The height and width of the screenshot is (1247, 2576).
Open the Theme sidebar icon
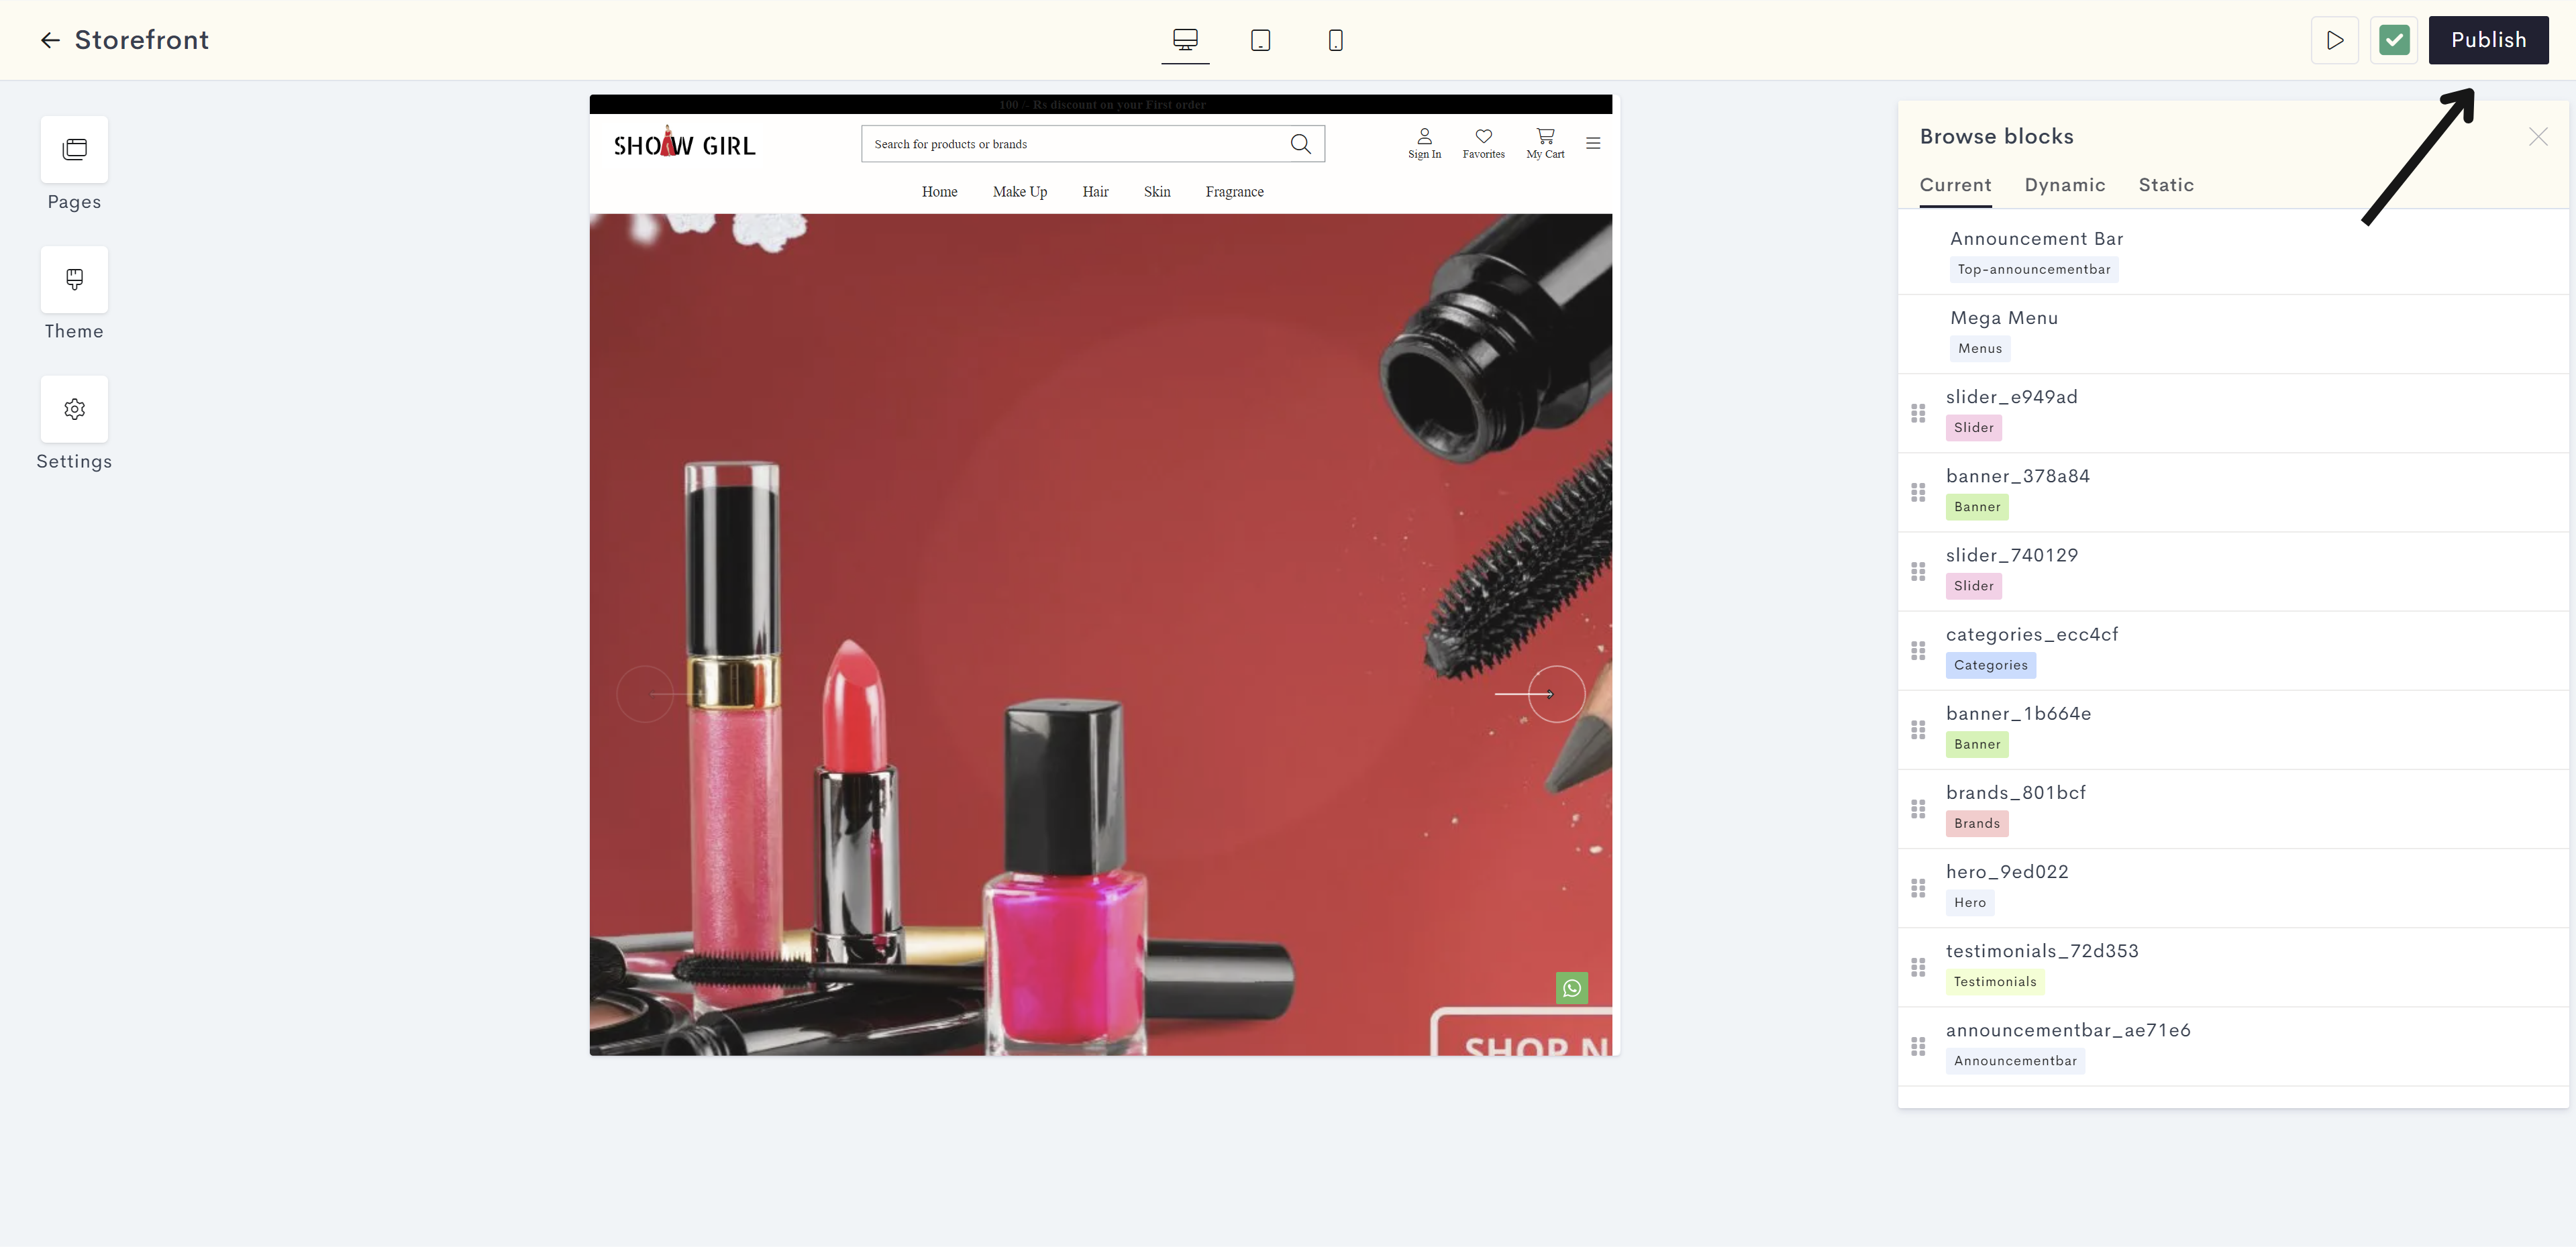click(x=74, y=279)
